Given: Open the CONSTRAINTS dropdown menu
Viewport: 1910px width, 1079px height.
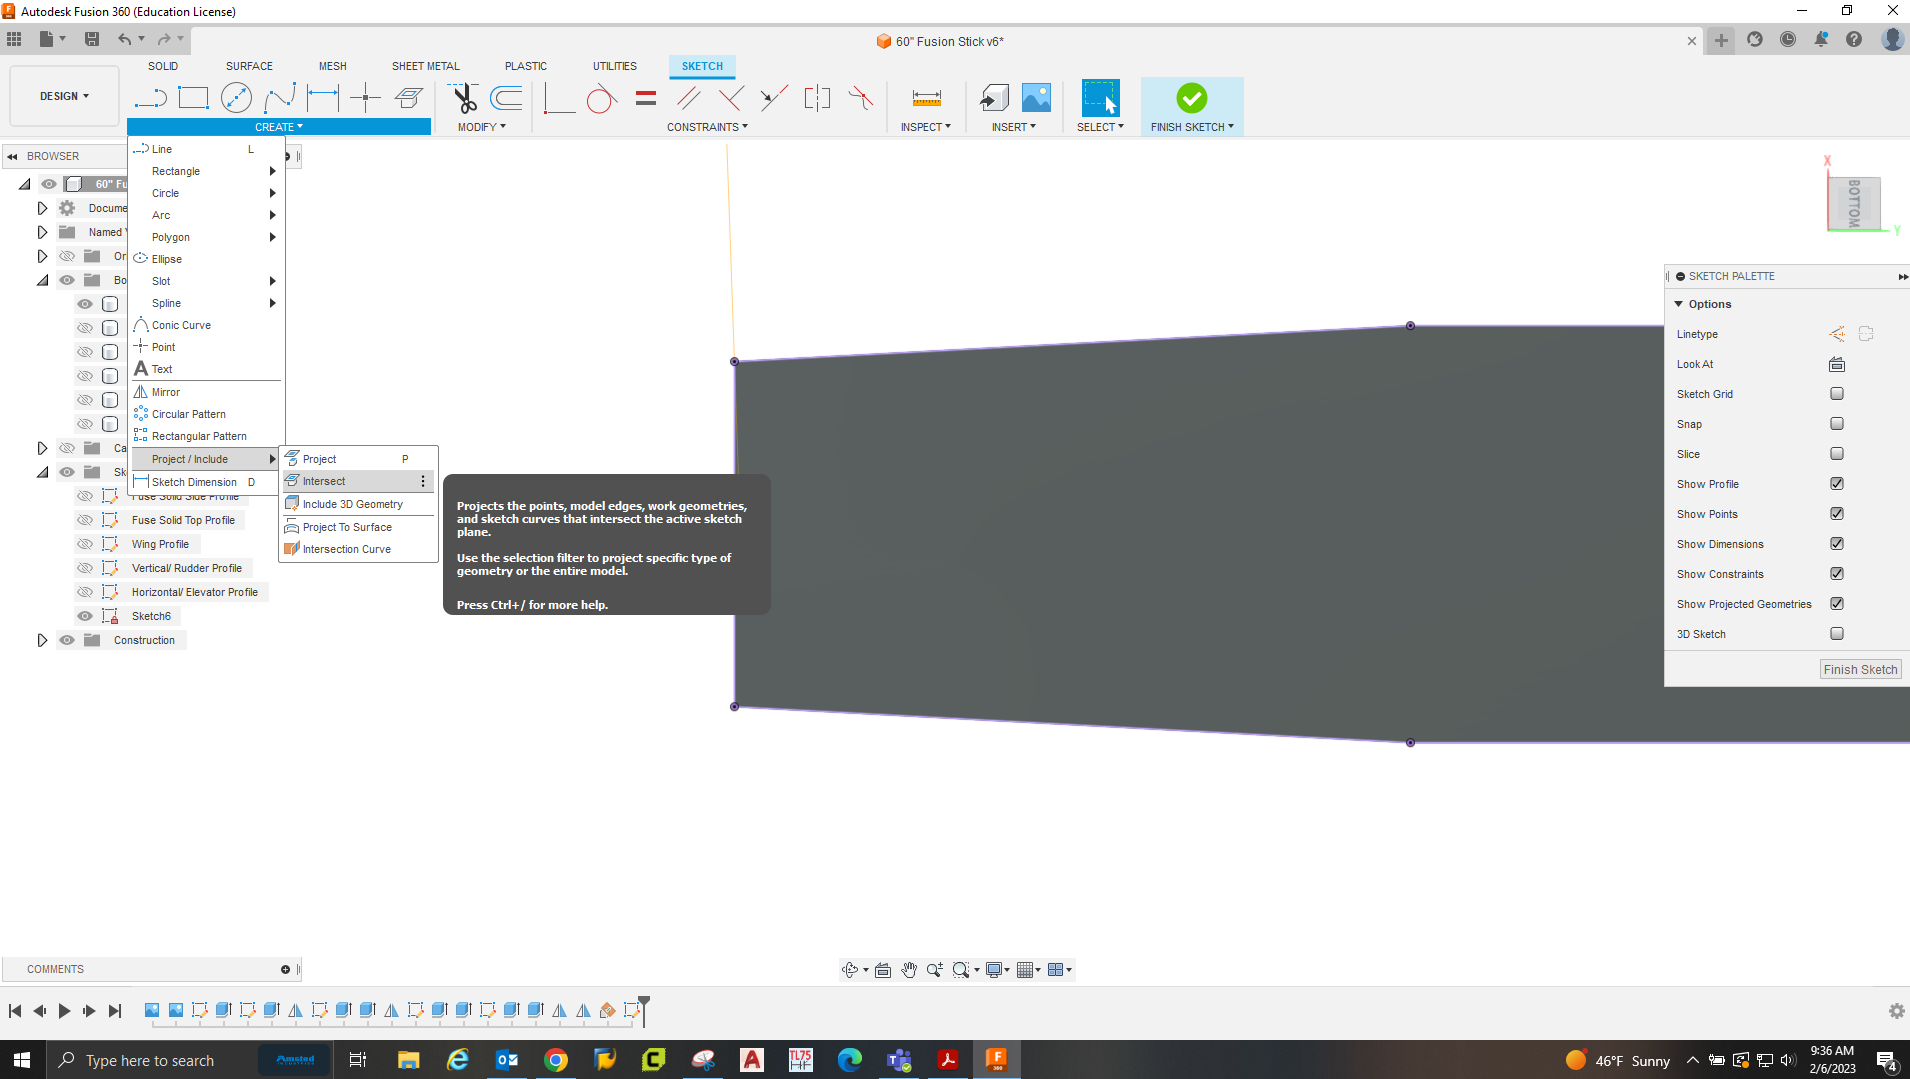Looking at the screenshot, I should [x=707, y=127].
